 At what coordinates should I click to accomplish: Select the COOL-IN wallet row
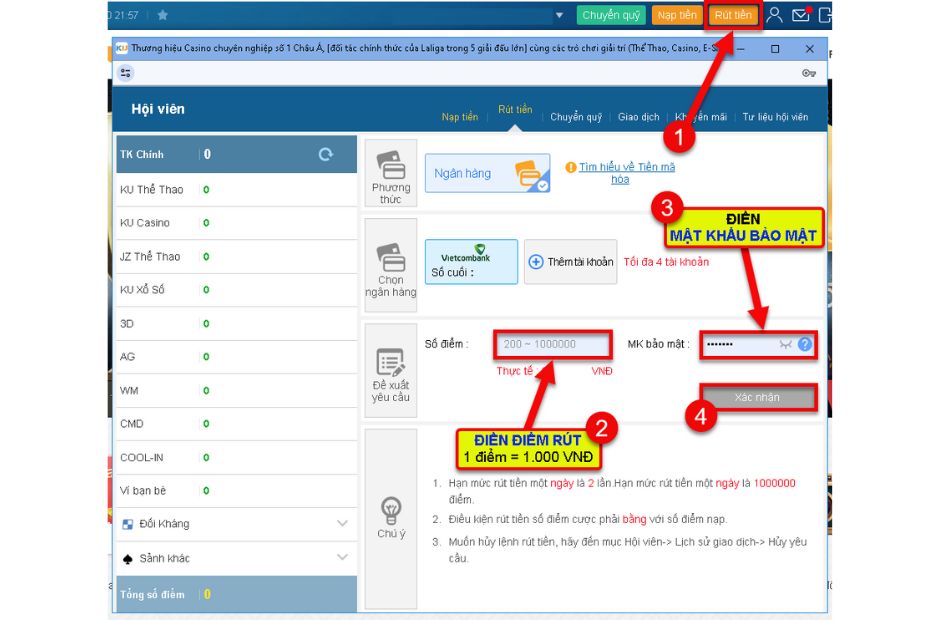pyautogui.click(x=236, y=458)
